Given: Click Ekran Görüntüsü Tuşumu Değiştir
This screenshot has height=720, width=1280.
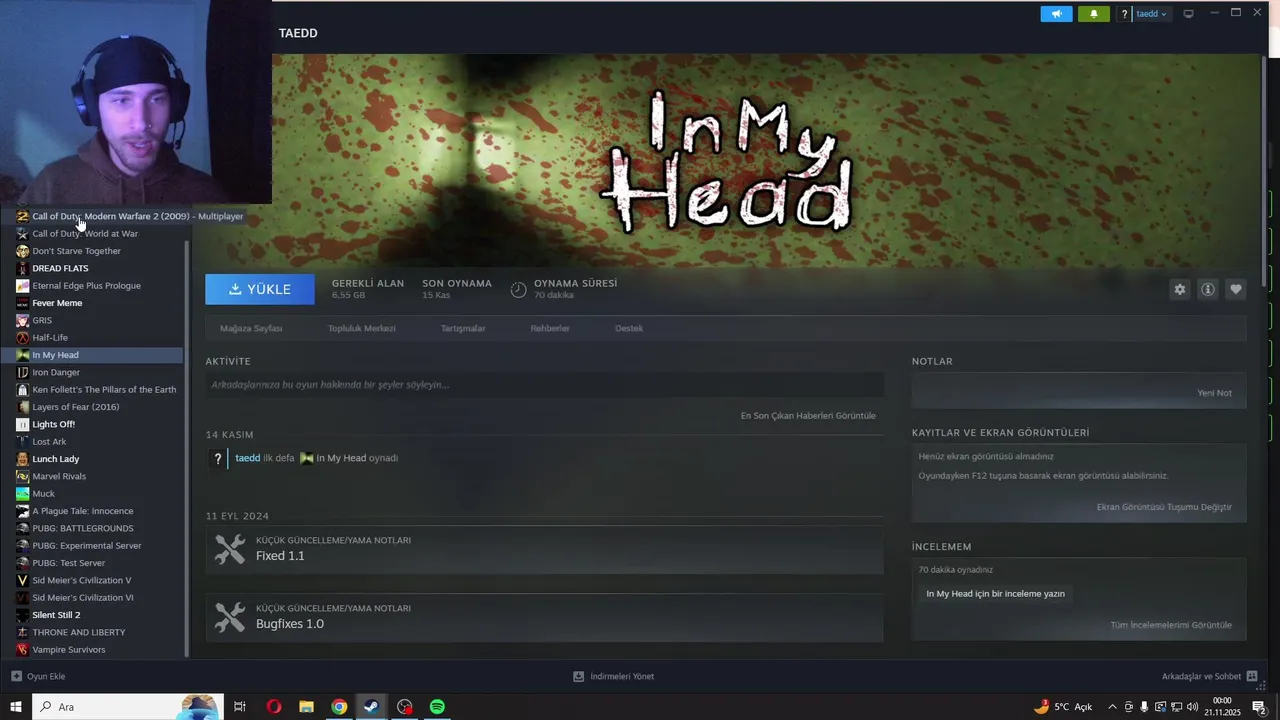Looking at the screenshot, I should pos(1164,507).
